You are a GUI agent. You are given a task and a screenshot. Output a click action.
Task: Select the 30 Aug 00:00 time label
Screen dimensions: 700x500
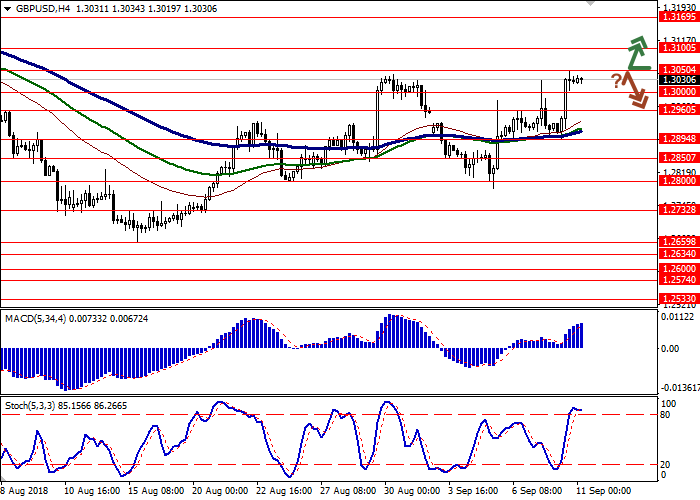click(x=412, y=491)
